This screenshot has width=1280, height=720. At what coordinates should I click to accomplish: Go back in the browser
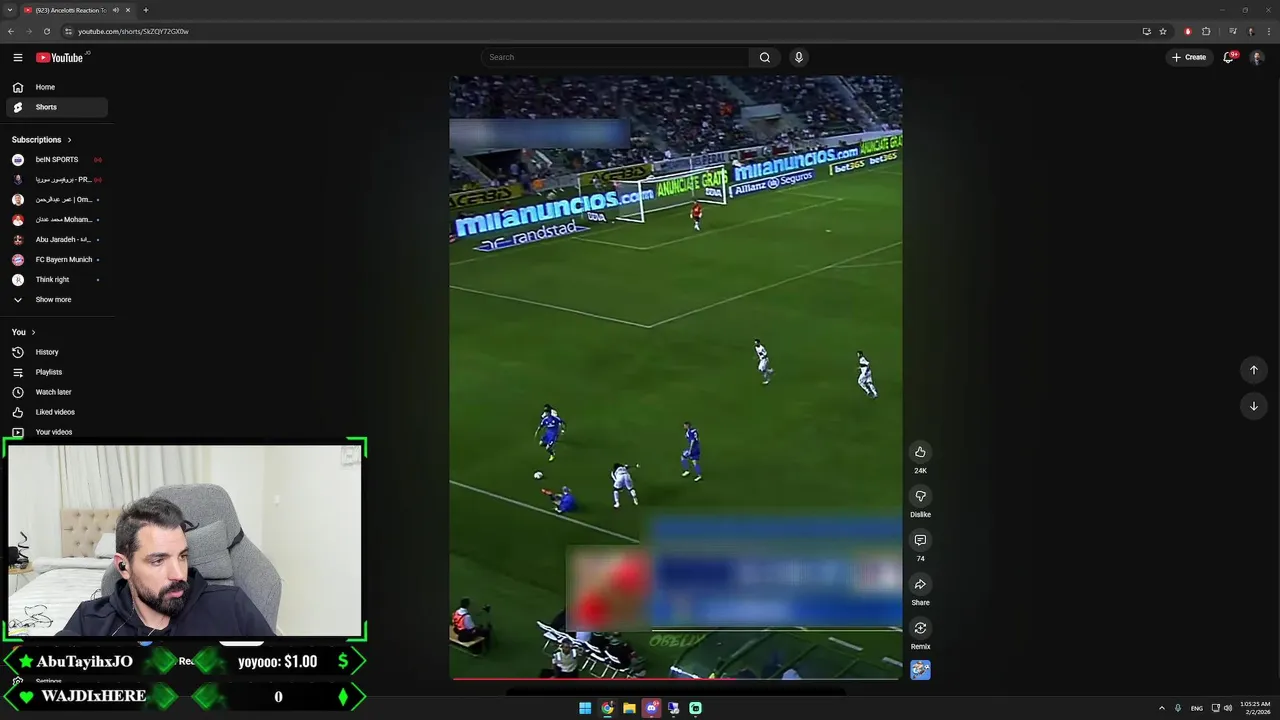click(x=11, y=31)
